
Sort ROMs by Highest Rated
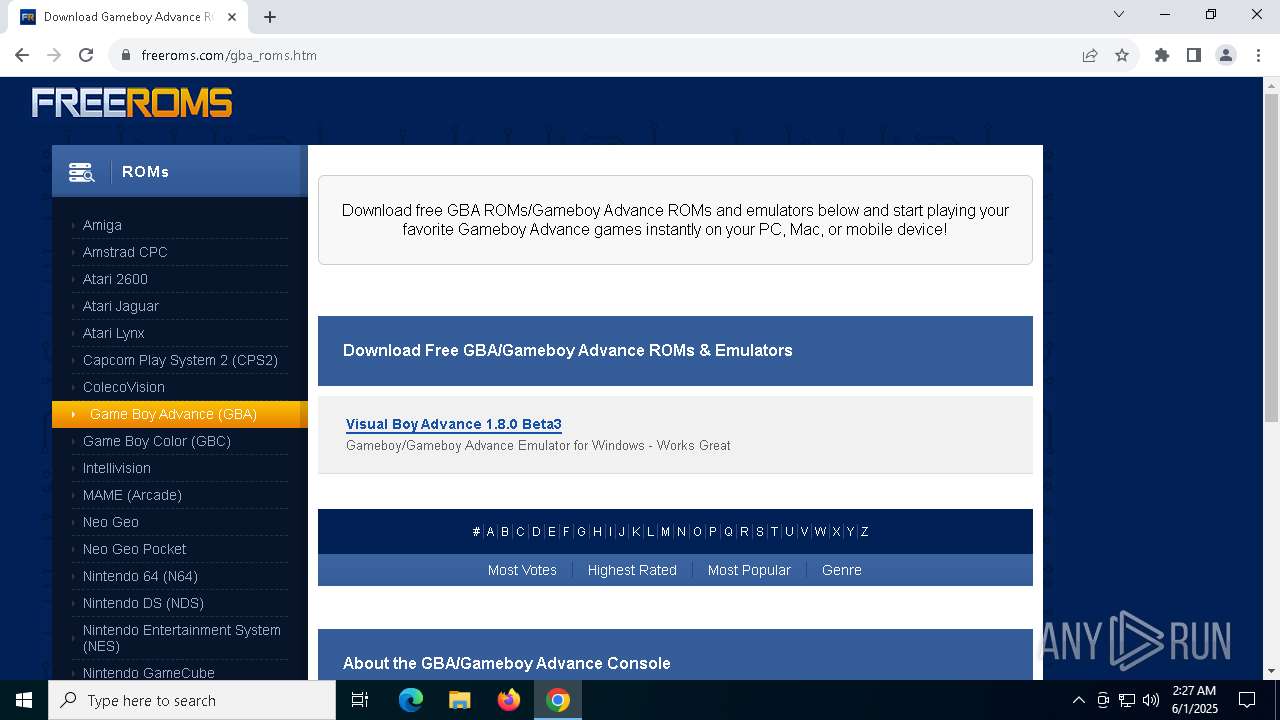[x=632, y=570]
